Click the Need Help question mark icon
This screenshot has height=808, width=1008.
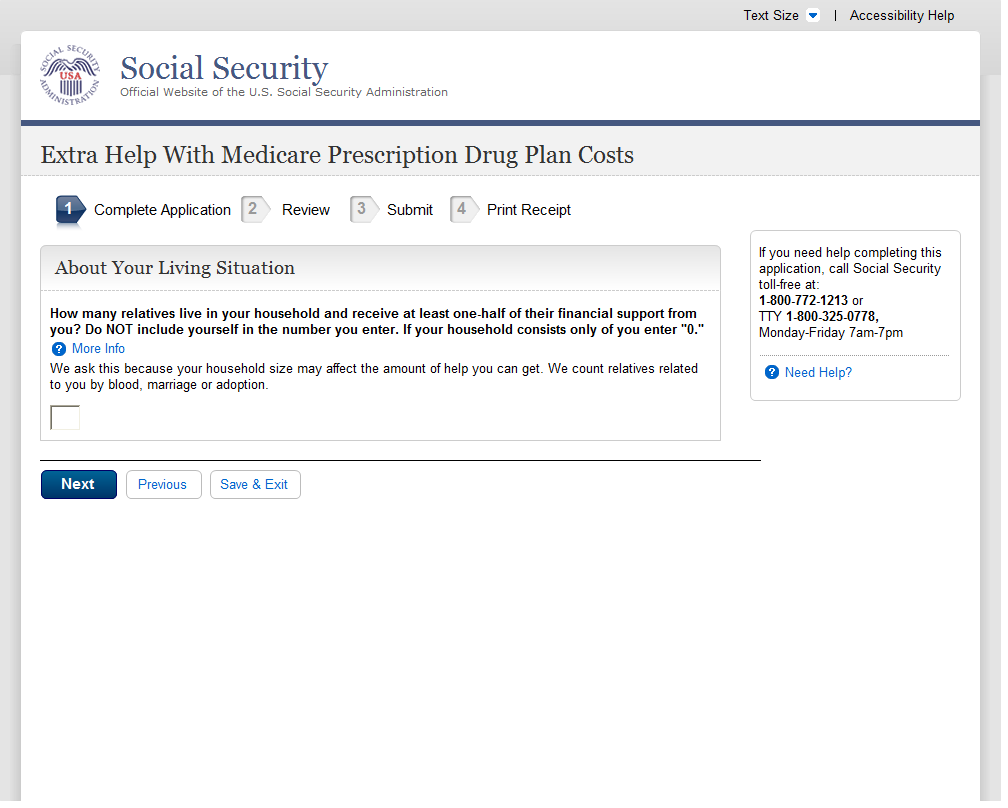772,373
